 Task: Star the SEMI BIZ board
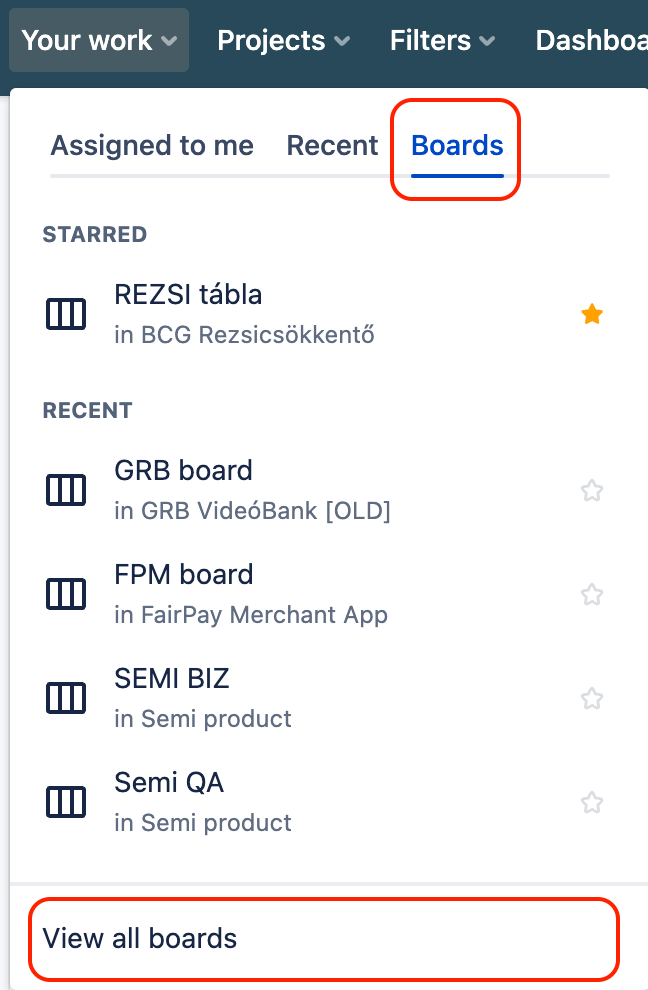click(592, 699)
